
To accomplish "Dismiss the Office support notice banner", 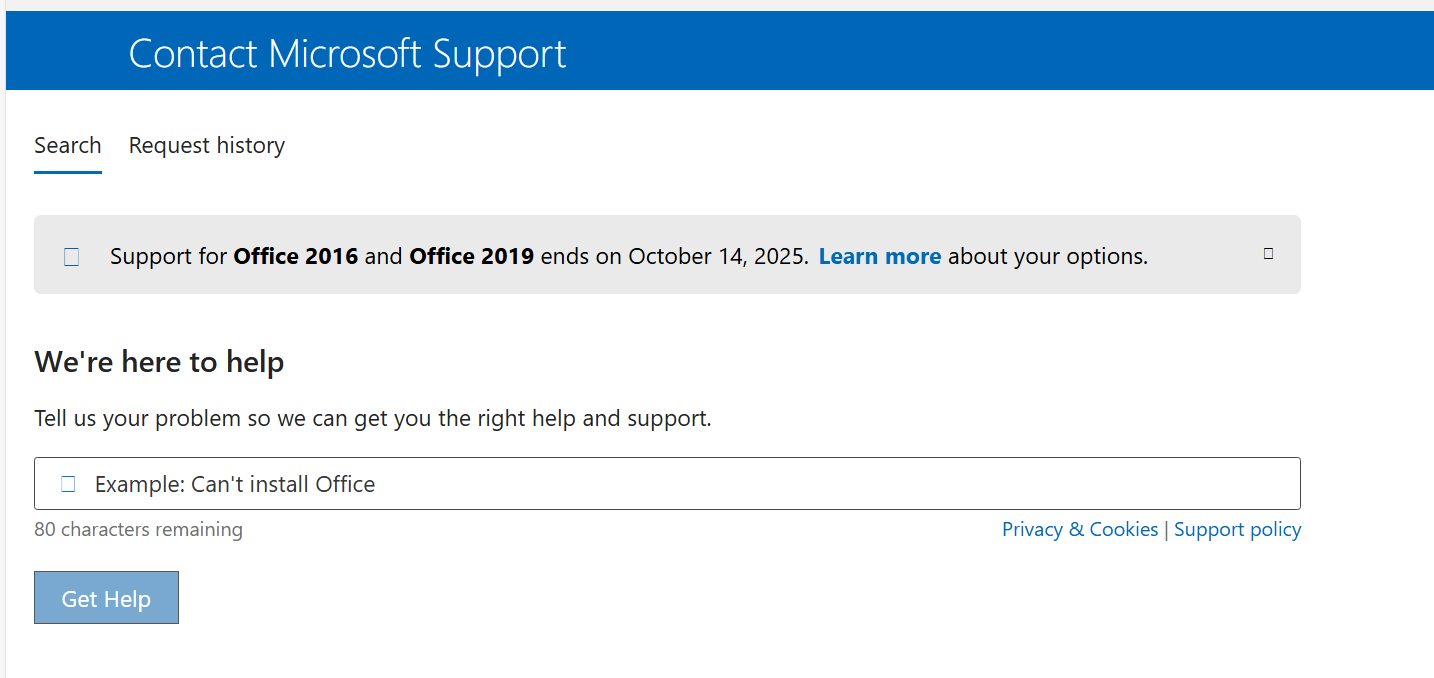I will (1268, 254).
